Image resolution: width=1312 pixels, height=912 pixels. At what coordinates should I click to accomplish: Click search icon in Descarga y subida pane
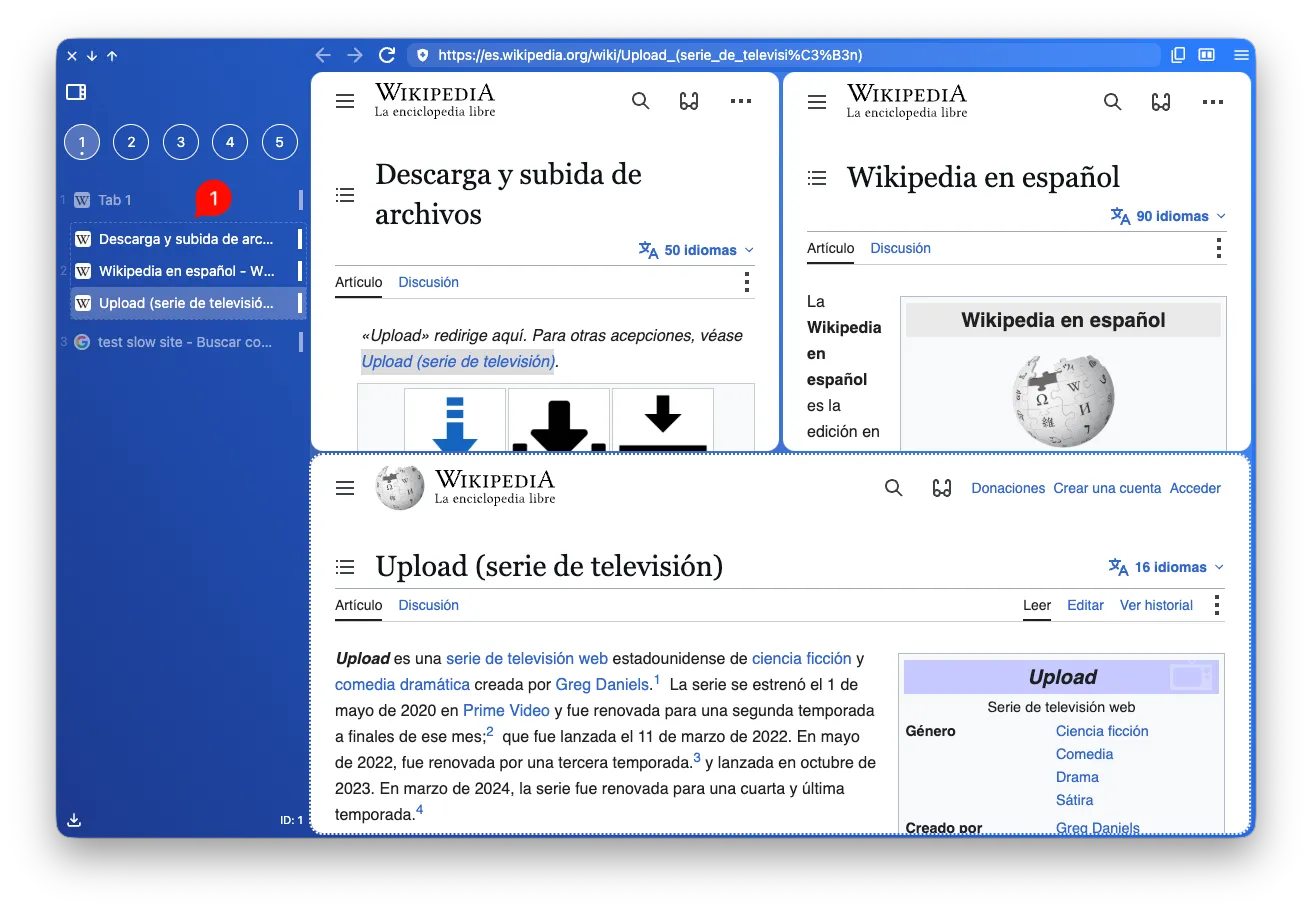pos(641,101)
